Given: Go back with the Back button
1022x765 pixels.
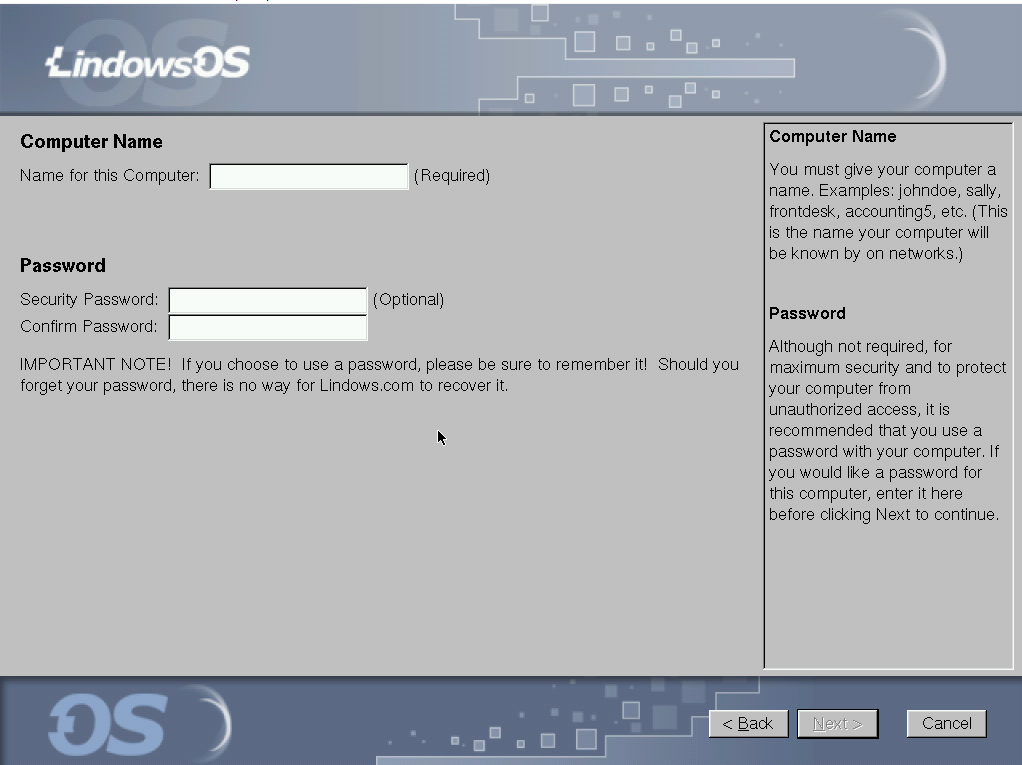Looking at the screenshot, I should [x=748, y=724].
